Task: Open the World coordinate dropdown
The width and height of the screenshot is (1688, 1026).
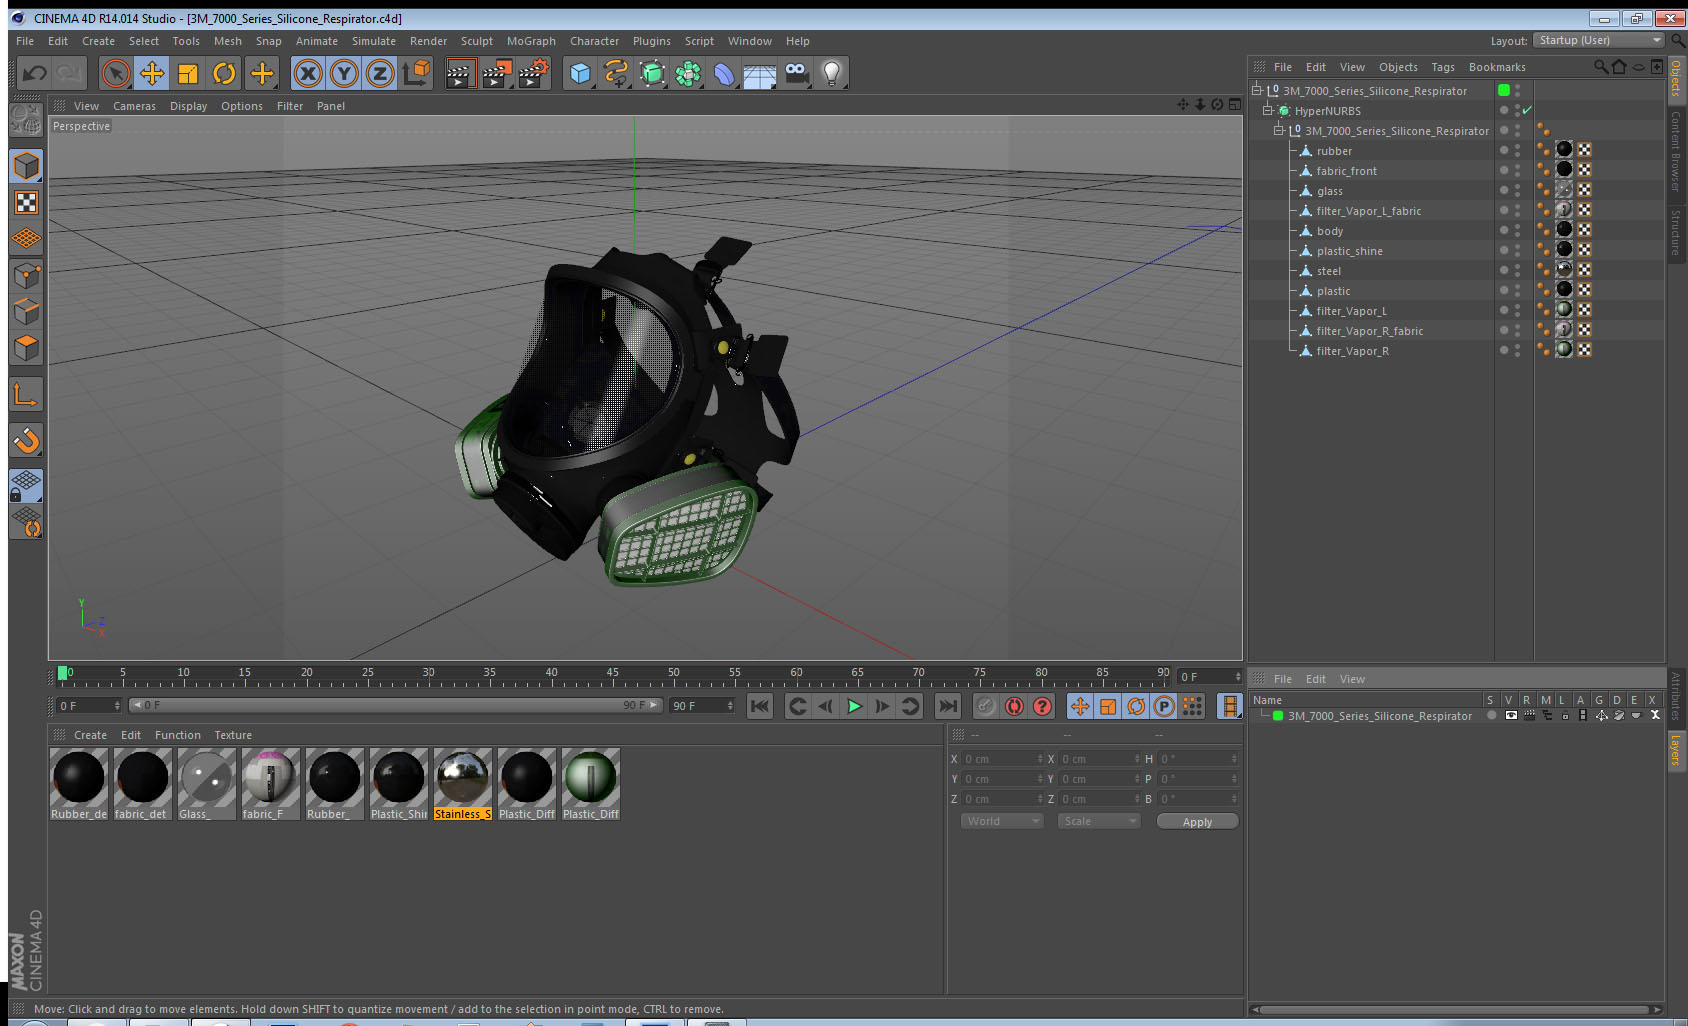Action: [x=1002, y=821]
